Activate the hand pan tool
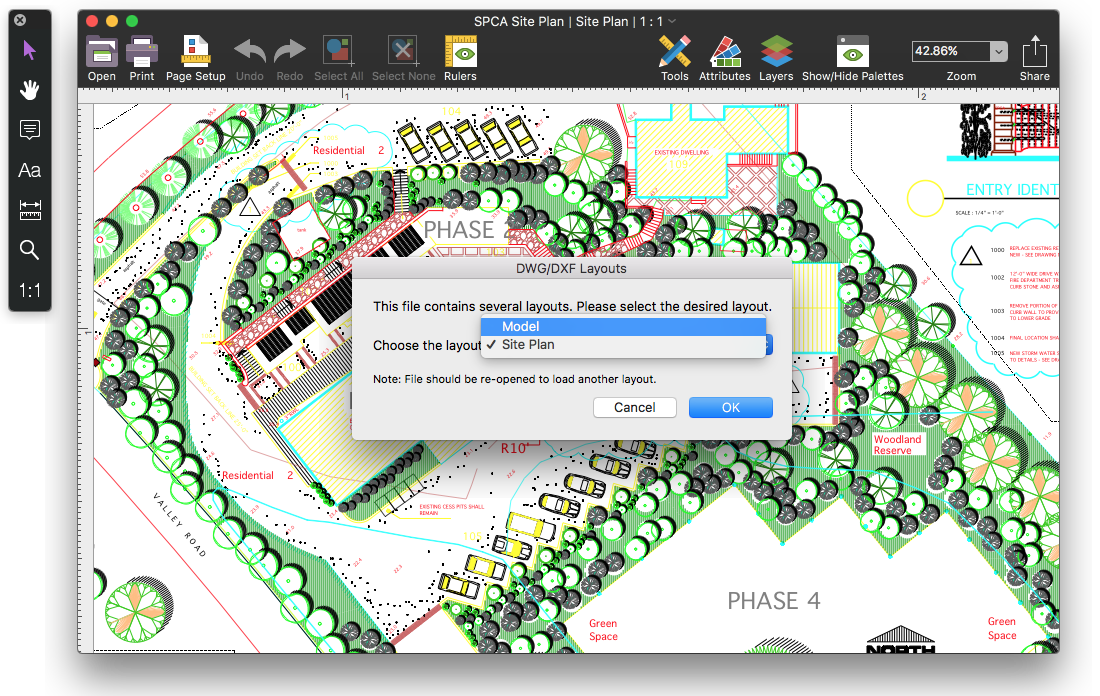 (29, 90)
